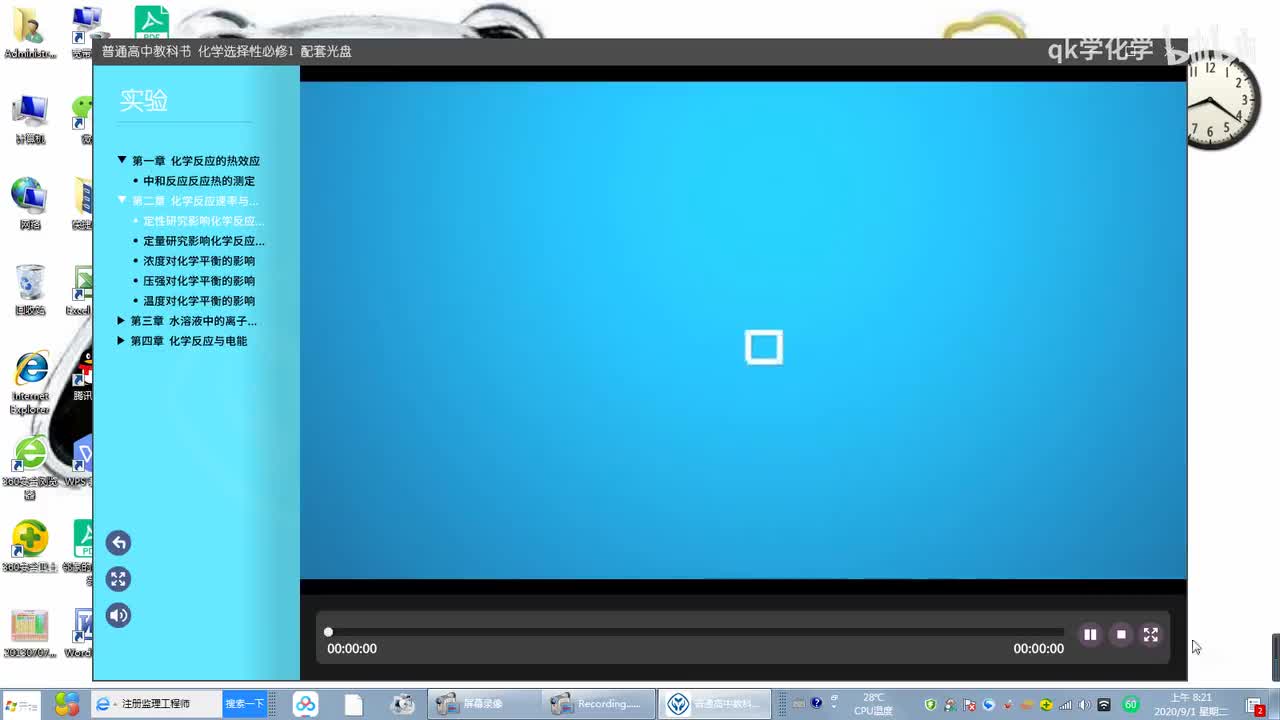Click the colorful browser icon beside Start
This screenshot has width=1280, height=720.
[67, 704]
